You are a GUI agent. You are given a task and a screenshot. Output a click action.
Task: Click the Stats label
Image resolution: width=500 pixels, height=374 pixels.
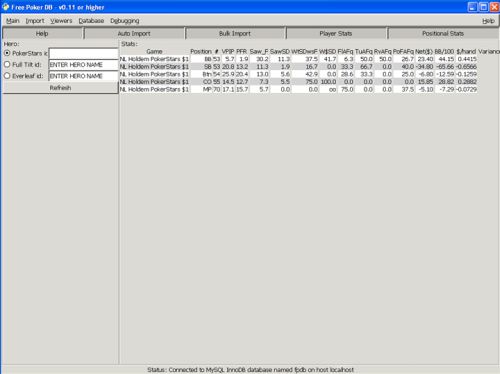tap(129, 44)
